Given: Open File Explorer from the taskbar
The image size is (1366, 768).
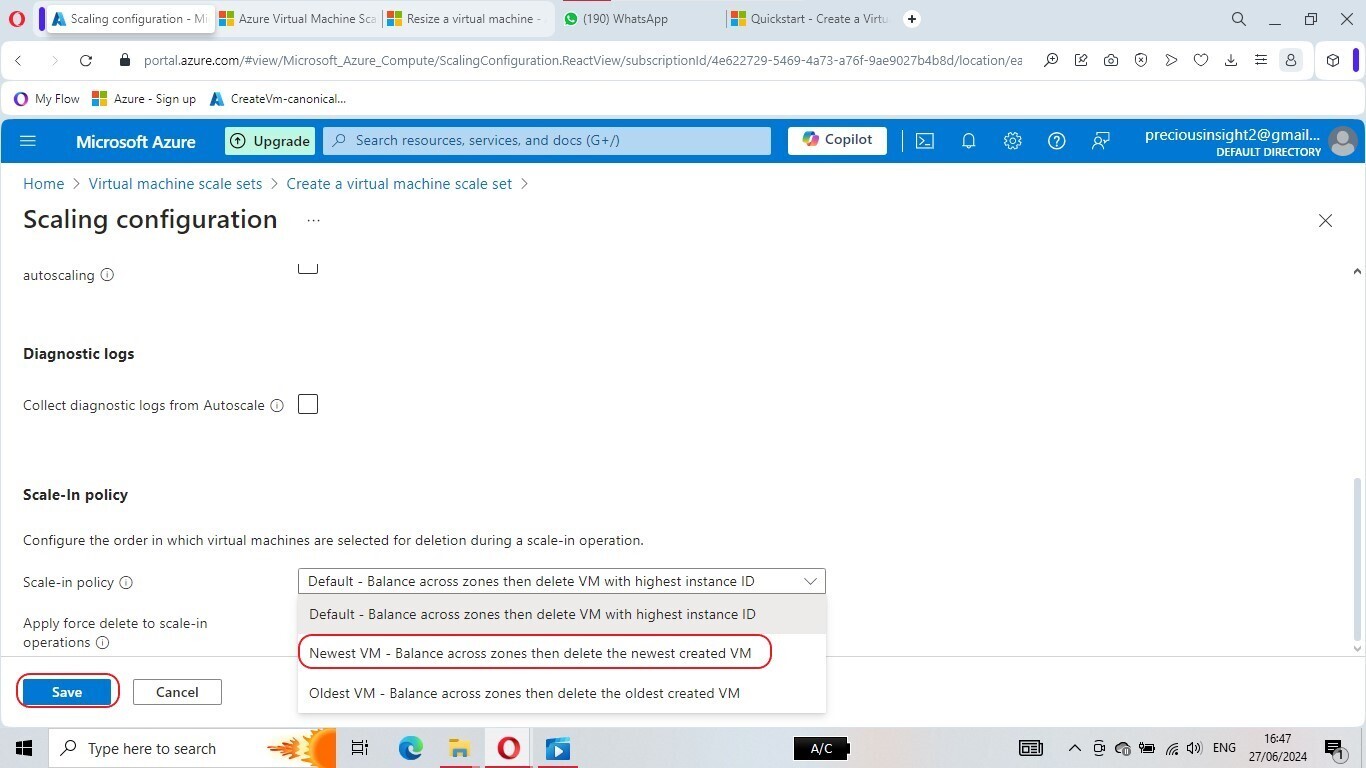Looking at the screenshot, I should click(x=459, y=748).
